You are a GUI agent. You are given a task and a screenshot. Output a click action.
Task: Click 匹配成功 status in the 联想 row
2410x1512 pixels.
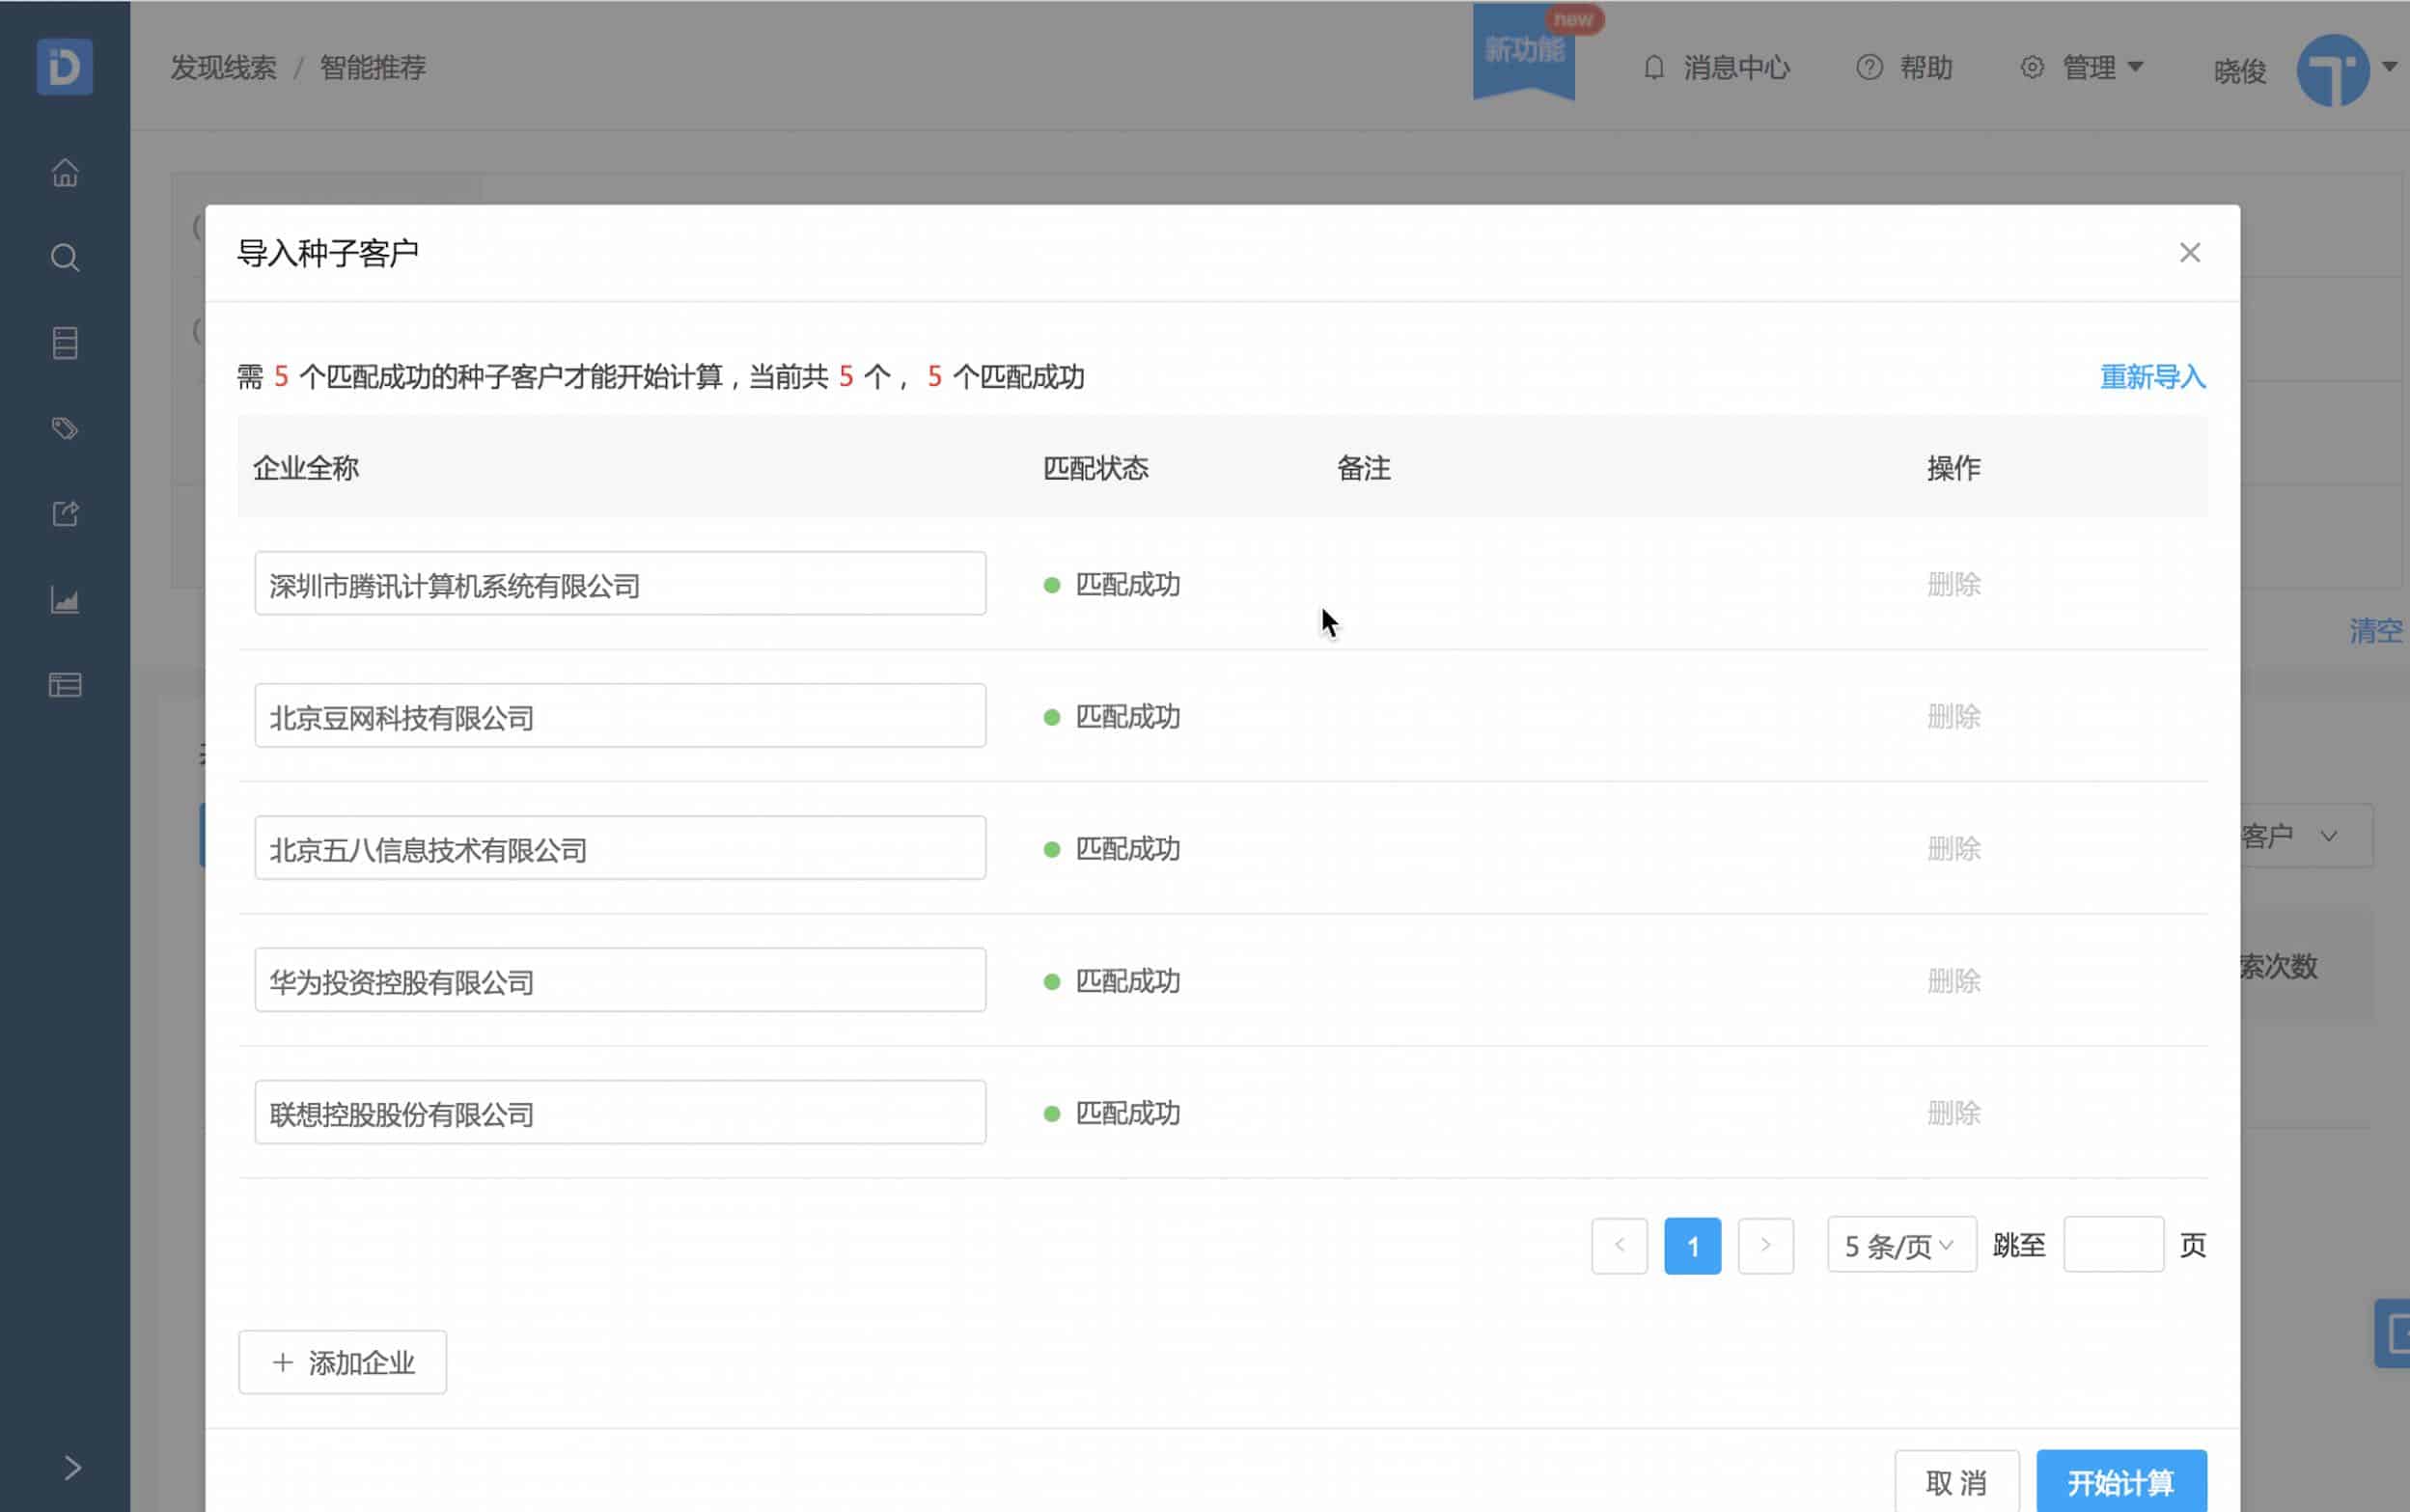[x=1128, y=1113]
